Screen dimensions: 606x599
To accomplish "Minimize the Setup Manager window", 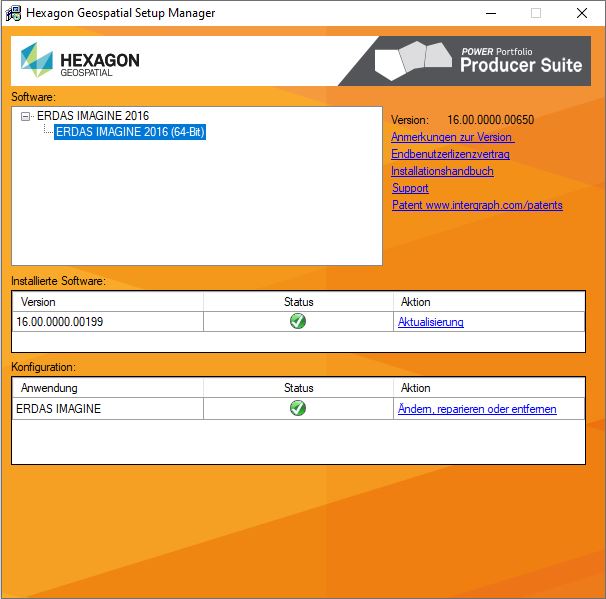I will coord(489,14).
